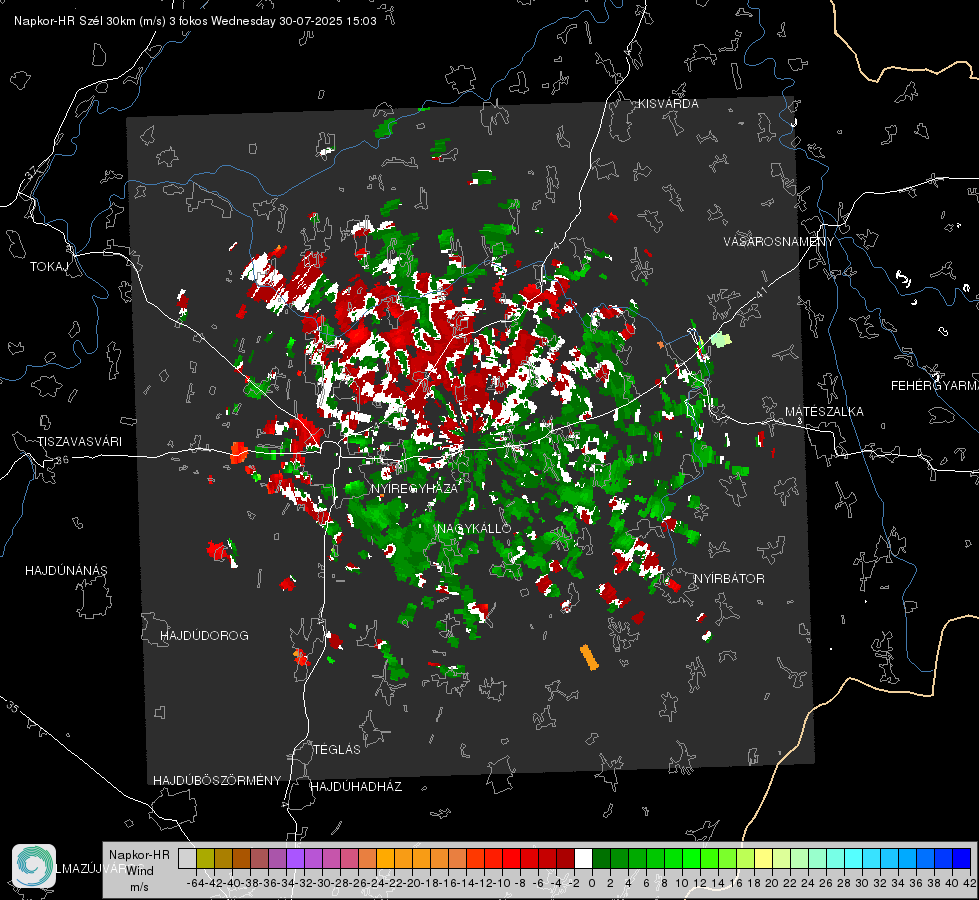
Task: Click the TÉGLÁS town label
Action: pyautogui.click(x=337, y=750)
